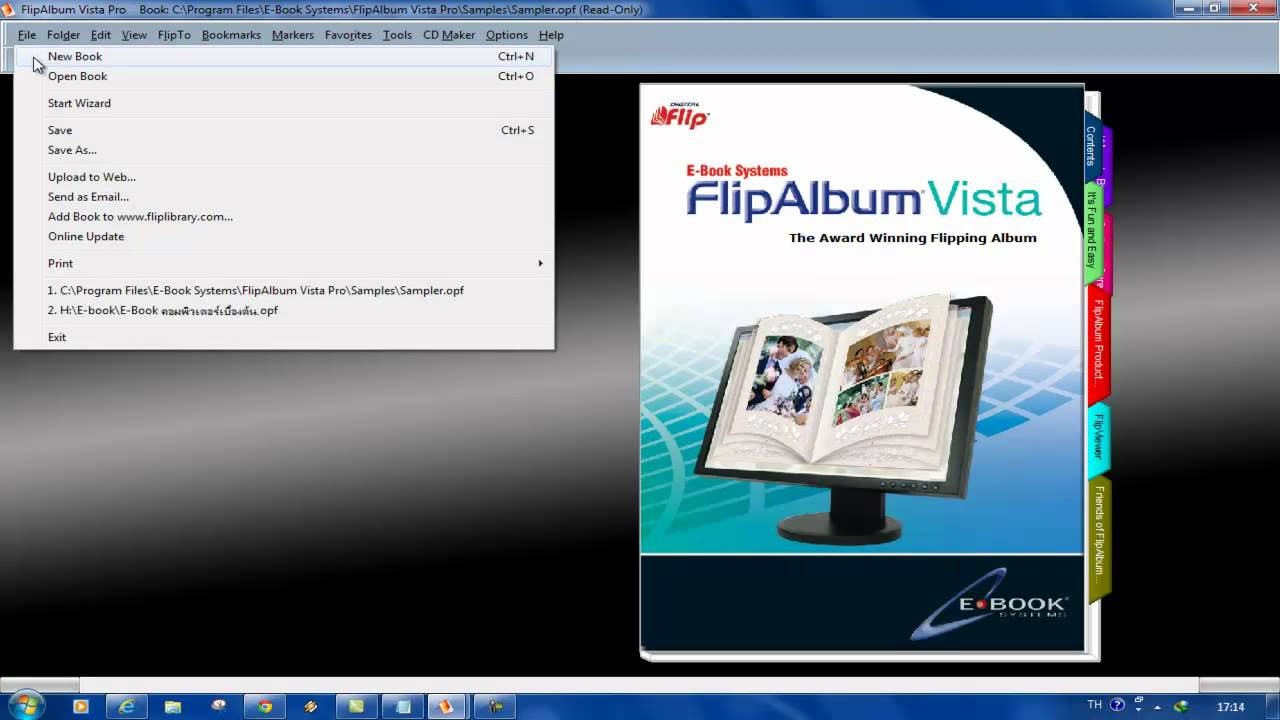Viewport: 1280px width, 720px height.
Task: Open the Bookmarks menu
Action: click(x=231, y=35)
